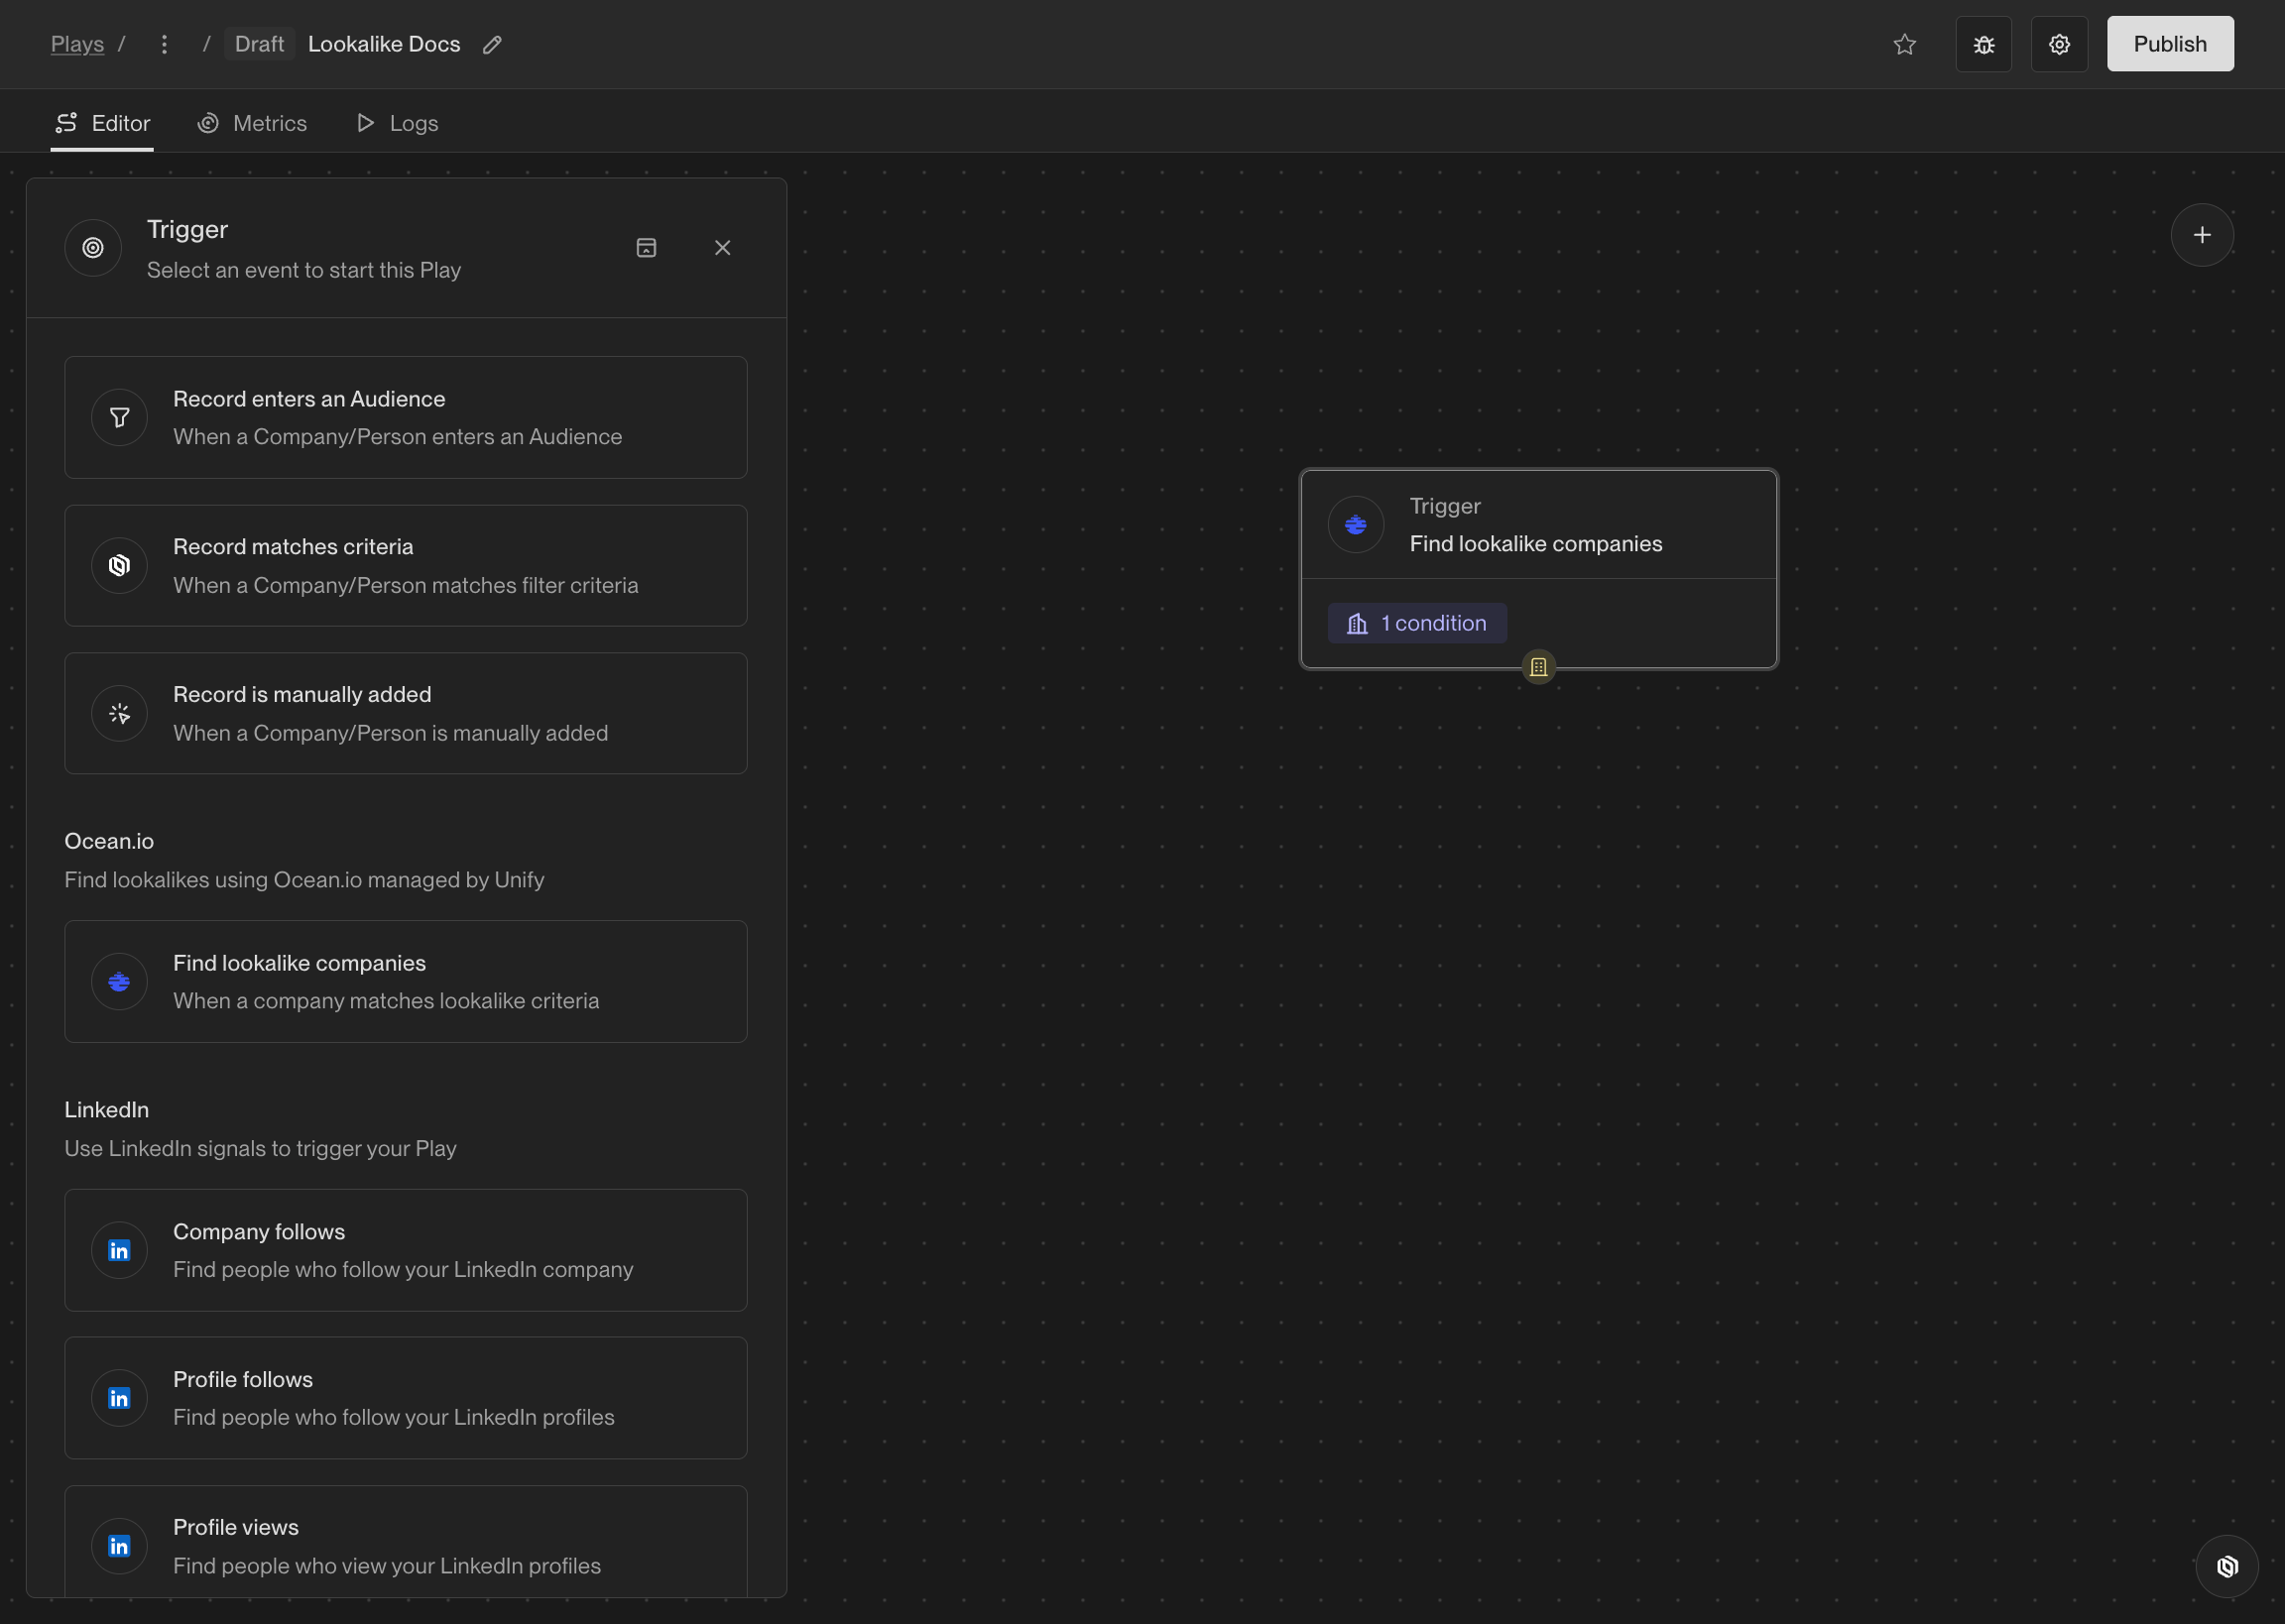The height and width of the screenshot is (1624, 2285).
Task: Select the Record enters an Audience trigger
Action: coord(405,417)
